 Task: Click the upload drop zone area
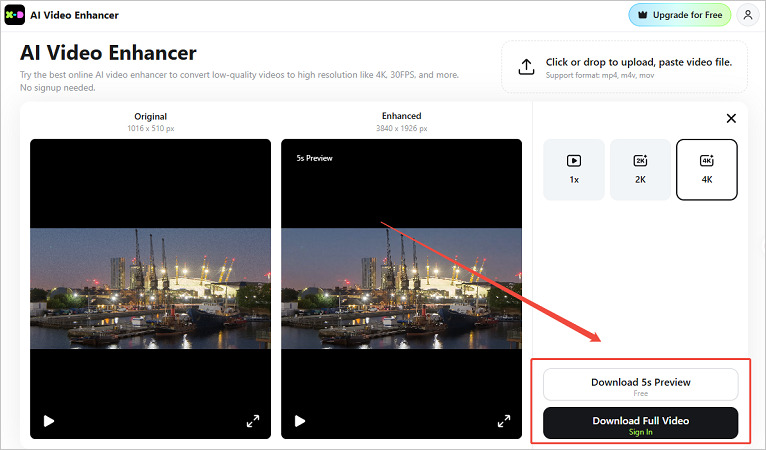pyautogui.click(x=624, y=67)
